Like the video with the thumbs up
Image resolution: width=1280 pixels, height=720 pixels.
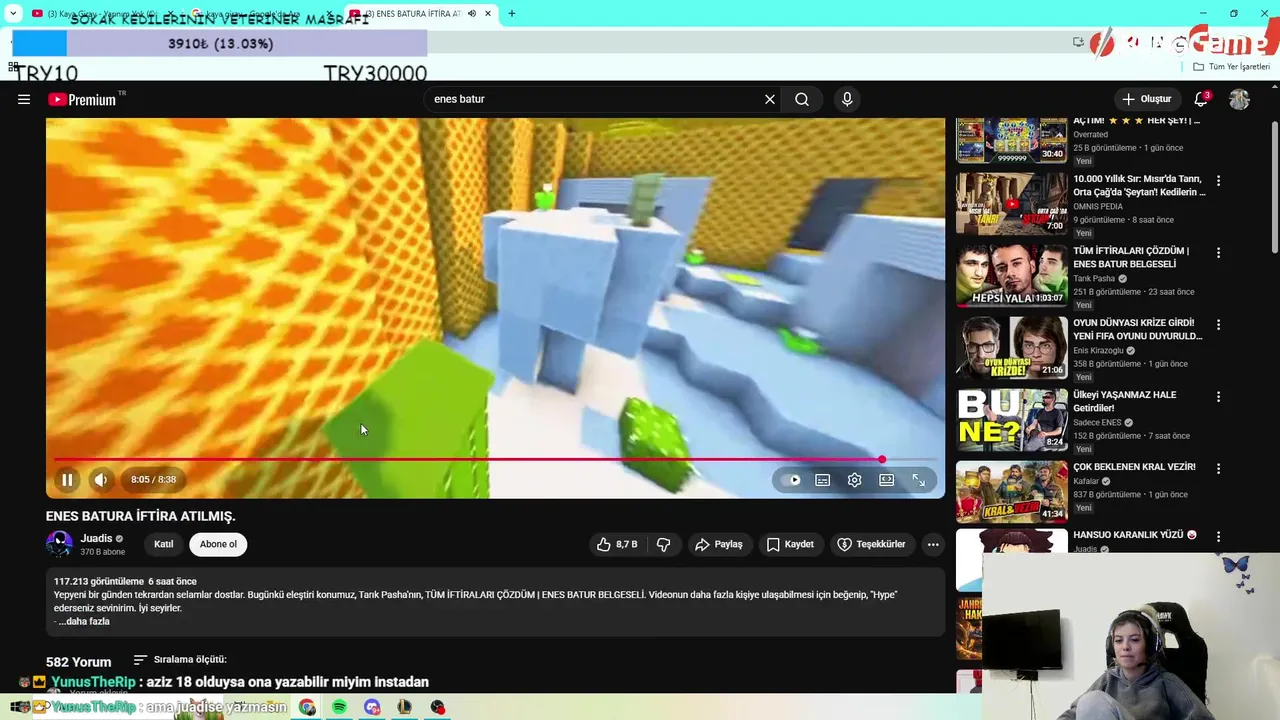tap(617, 544)
